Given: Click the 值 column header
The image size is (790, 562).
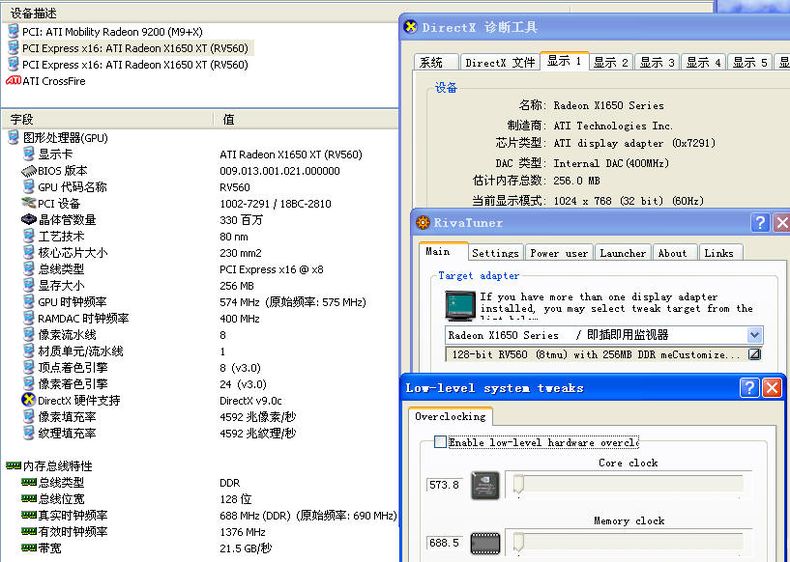Looking at the screenshot, I should (306, 119).
